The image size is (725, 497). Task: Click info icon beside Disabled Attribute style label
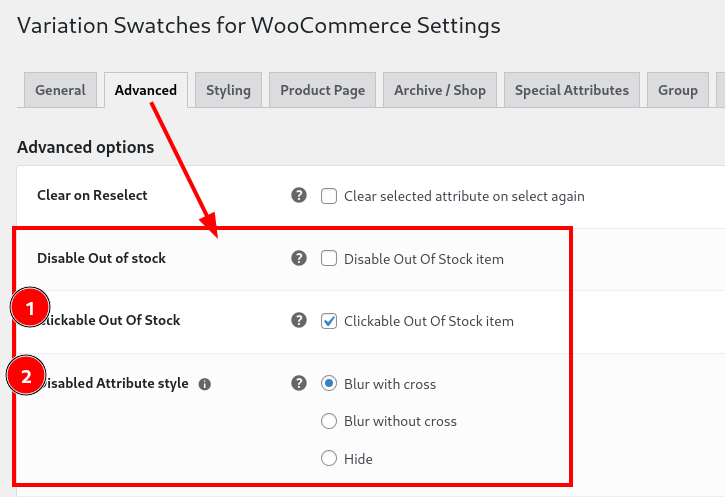pos(204,384)
